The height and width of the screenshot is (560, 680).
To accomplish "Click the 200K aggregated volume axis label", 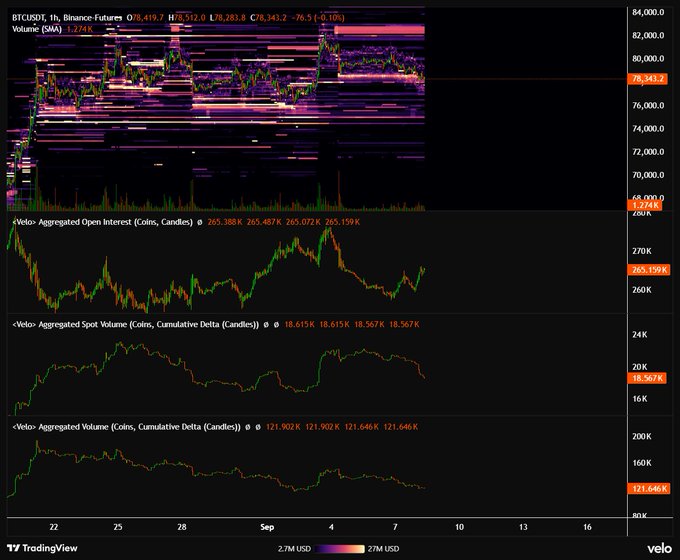I will [x=642, y=436].
